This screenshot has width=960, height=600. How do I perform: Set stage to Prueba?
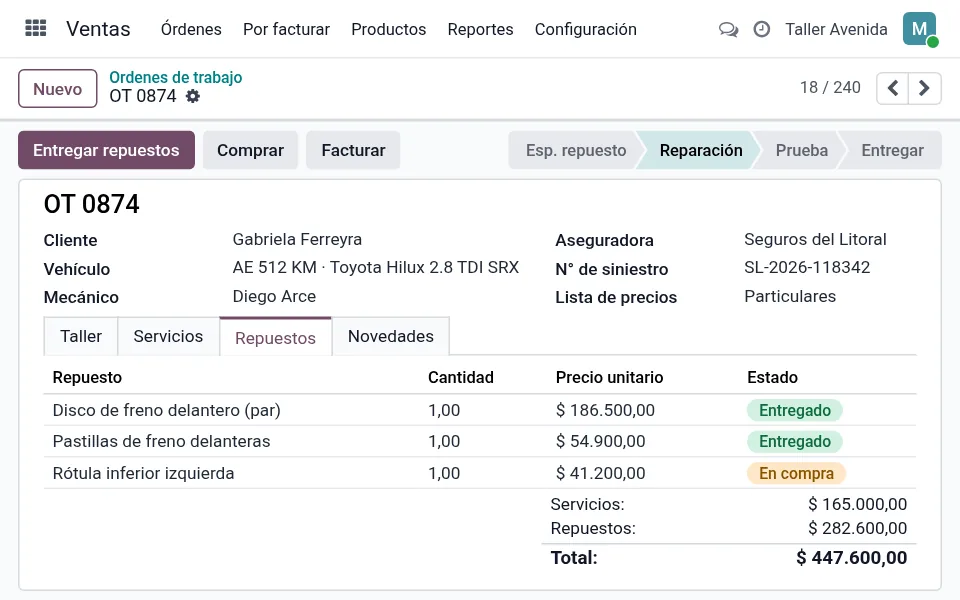[801, 150]
